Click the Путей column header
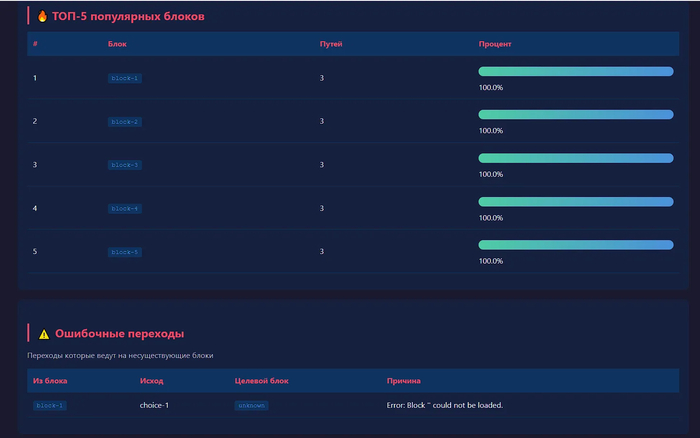700x438 pixels. pos(330,44)
